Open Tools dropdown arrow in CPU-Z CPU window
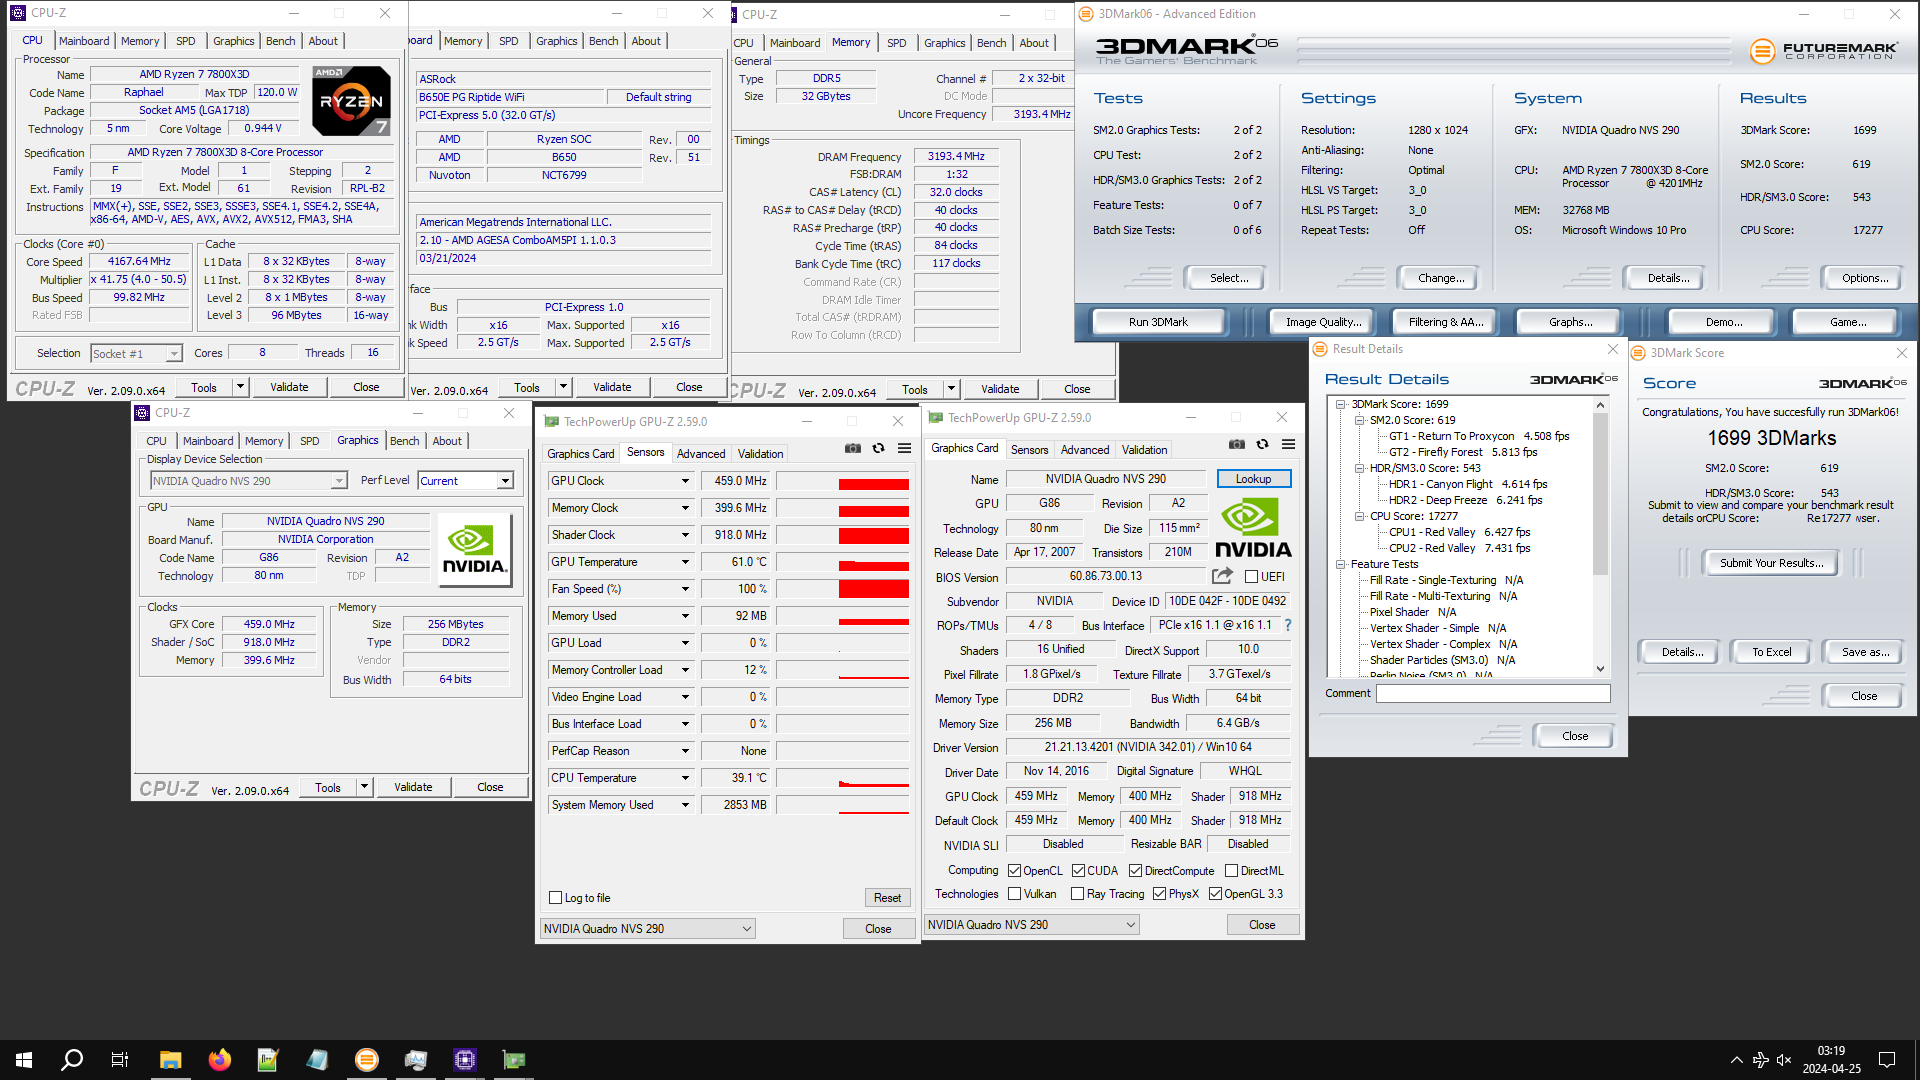The height and width of the screenshot is (1080, 1920). (240, 387)
